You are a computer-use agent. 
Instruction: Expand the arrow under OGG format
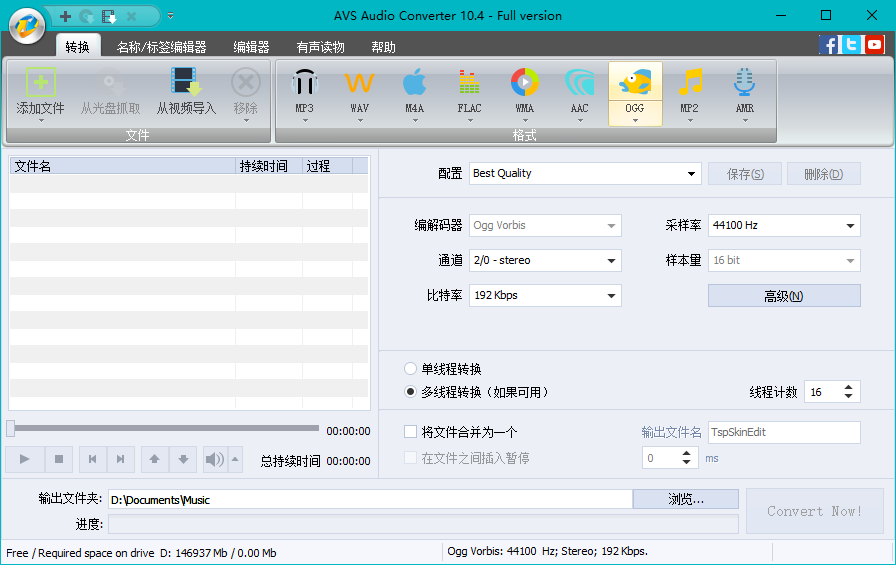[x=635, y=121]
